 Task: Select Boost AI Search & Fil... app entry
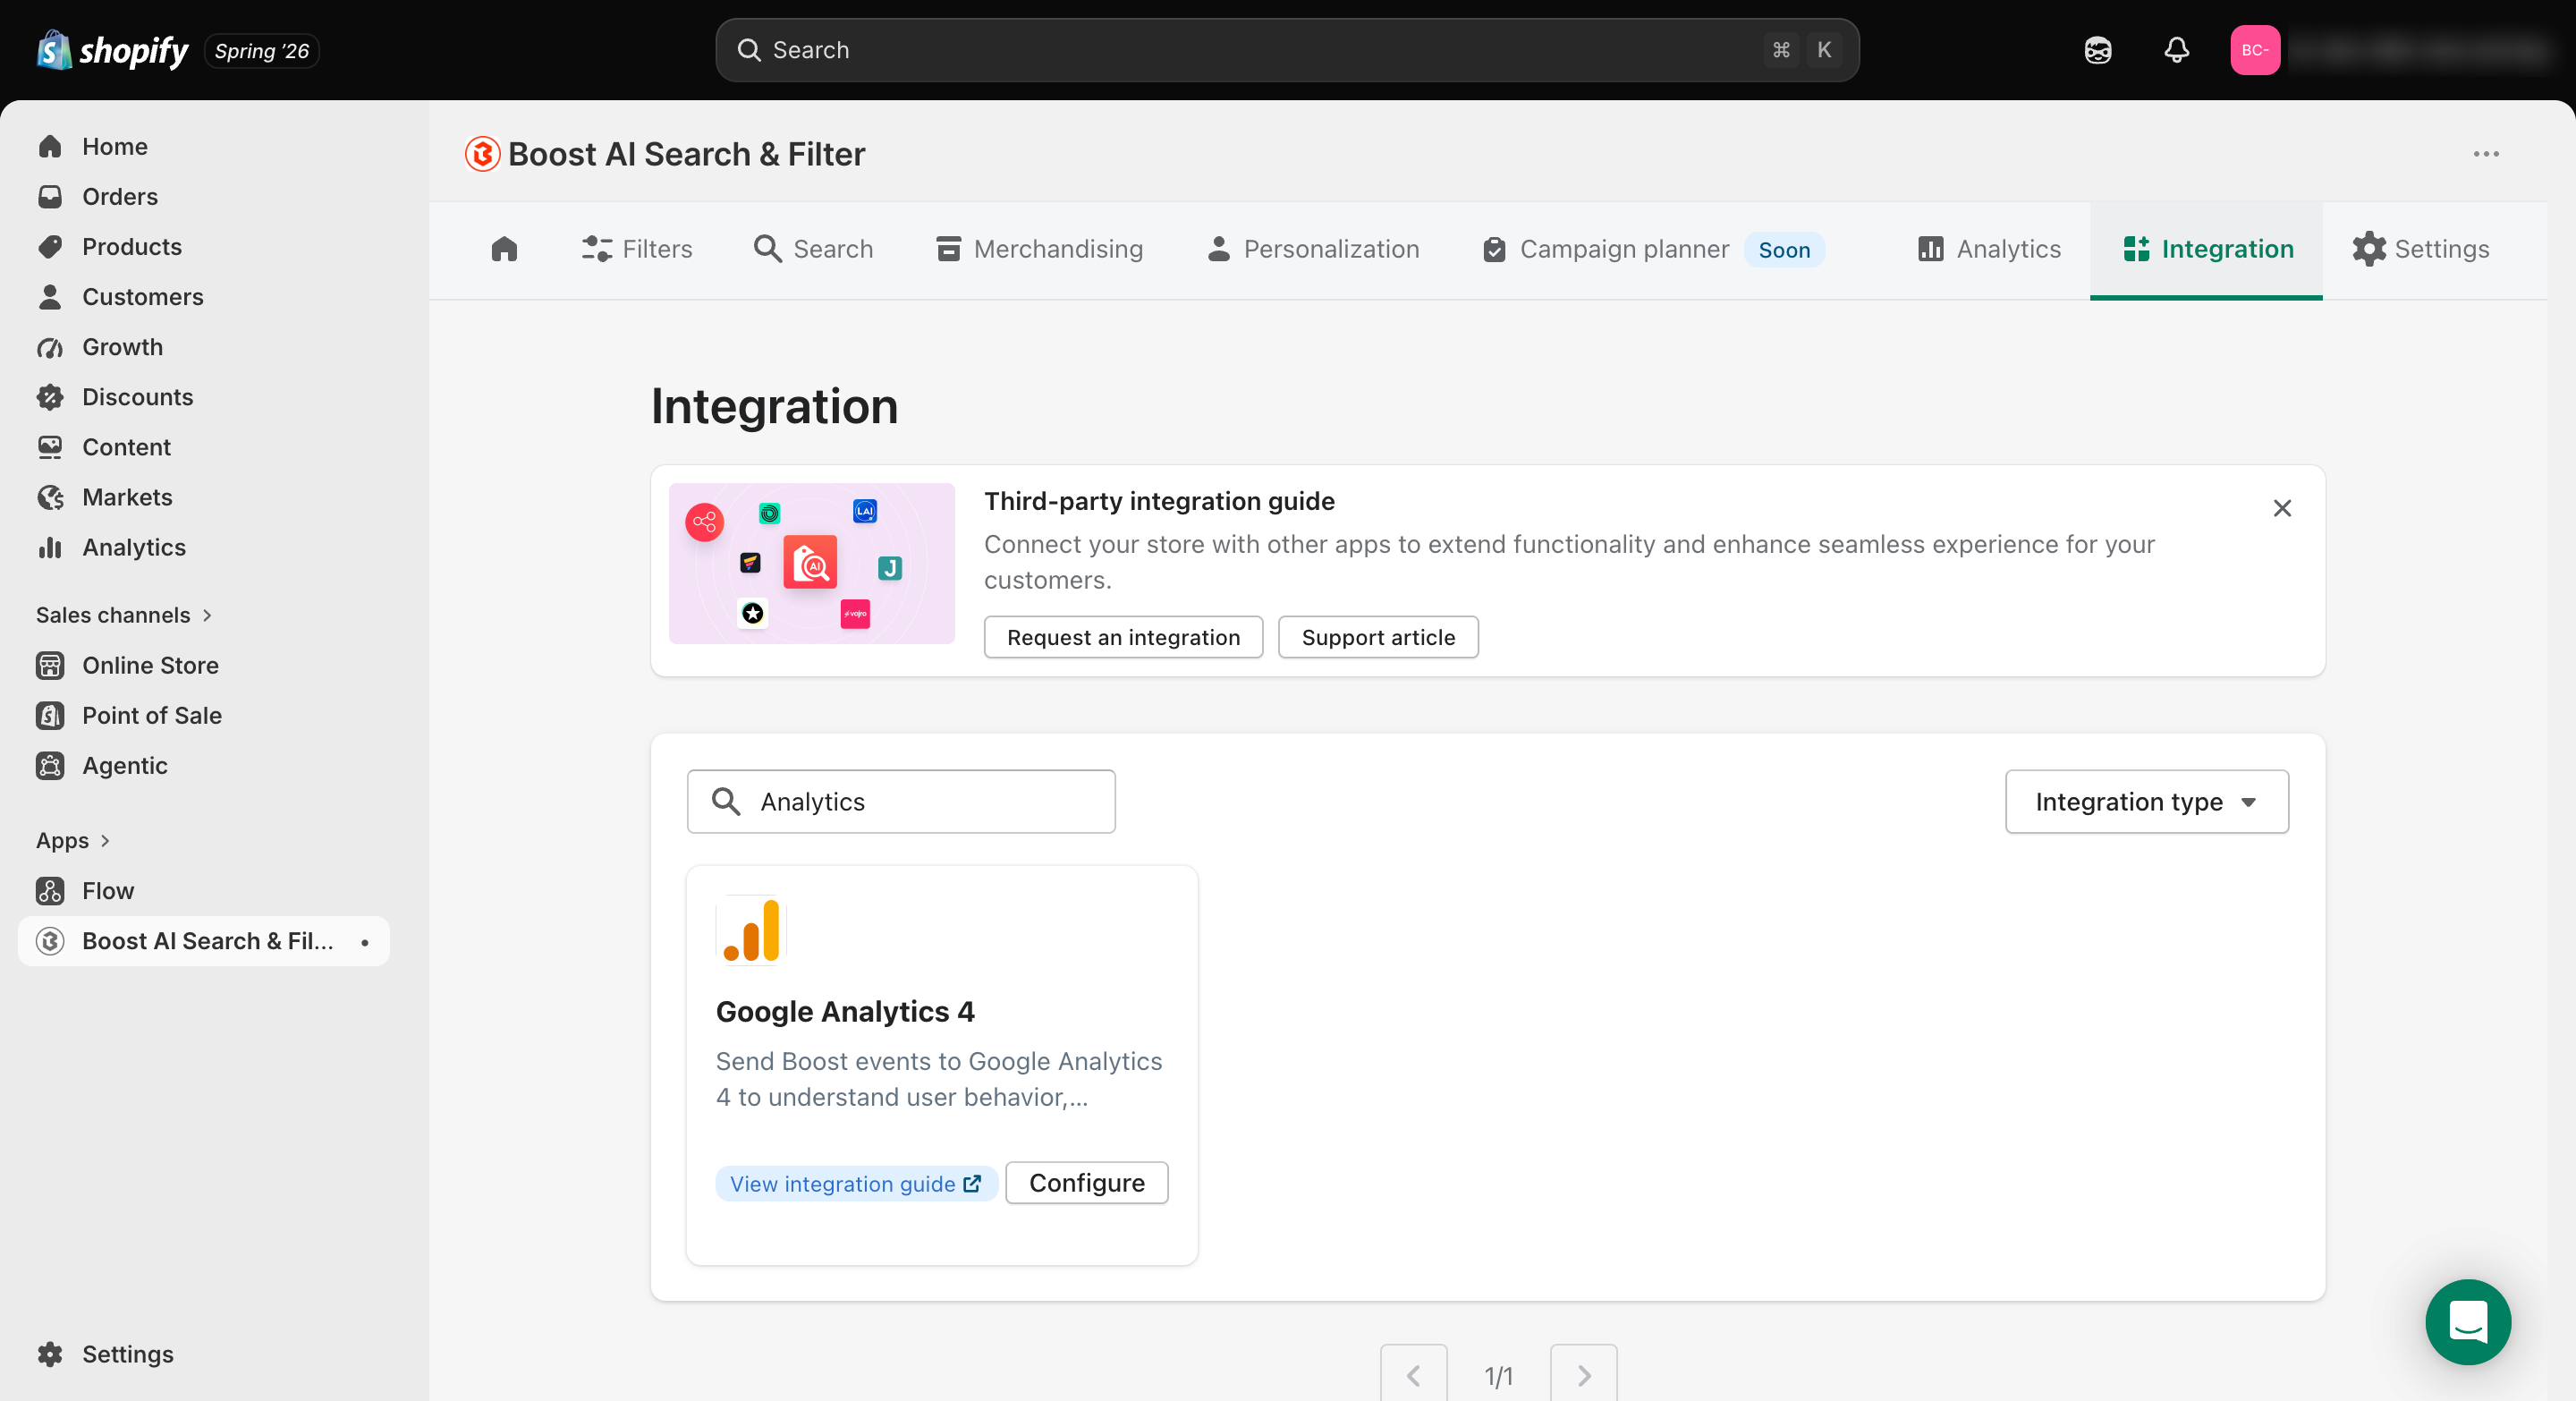coord(204,941)
